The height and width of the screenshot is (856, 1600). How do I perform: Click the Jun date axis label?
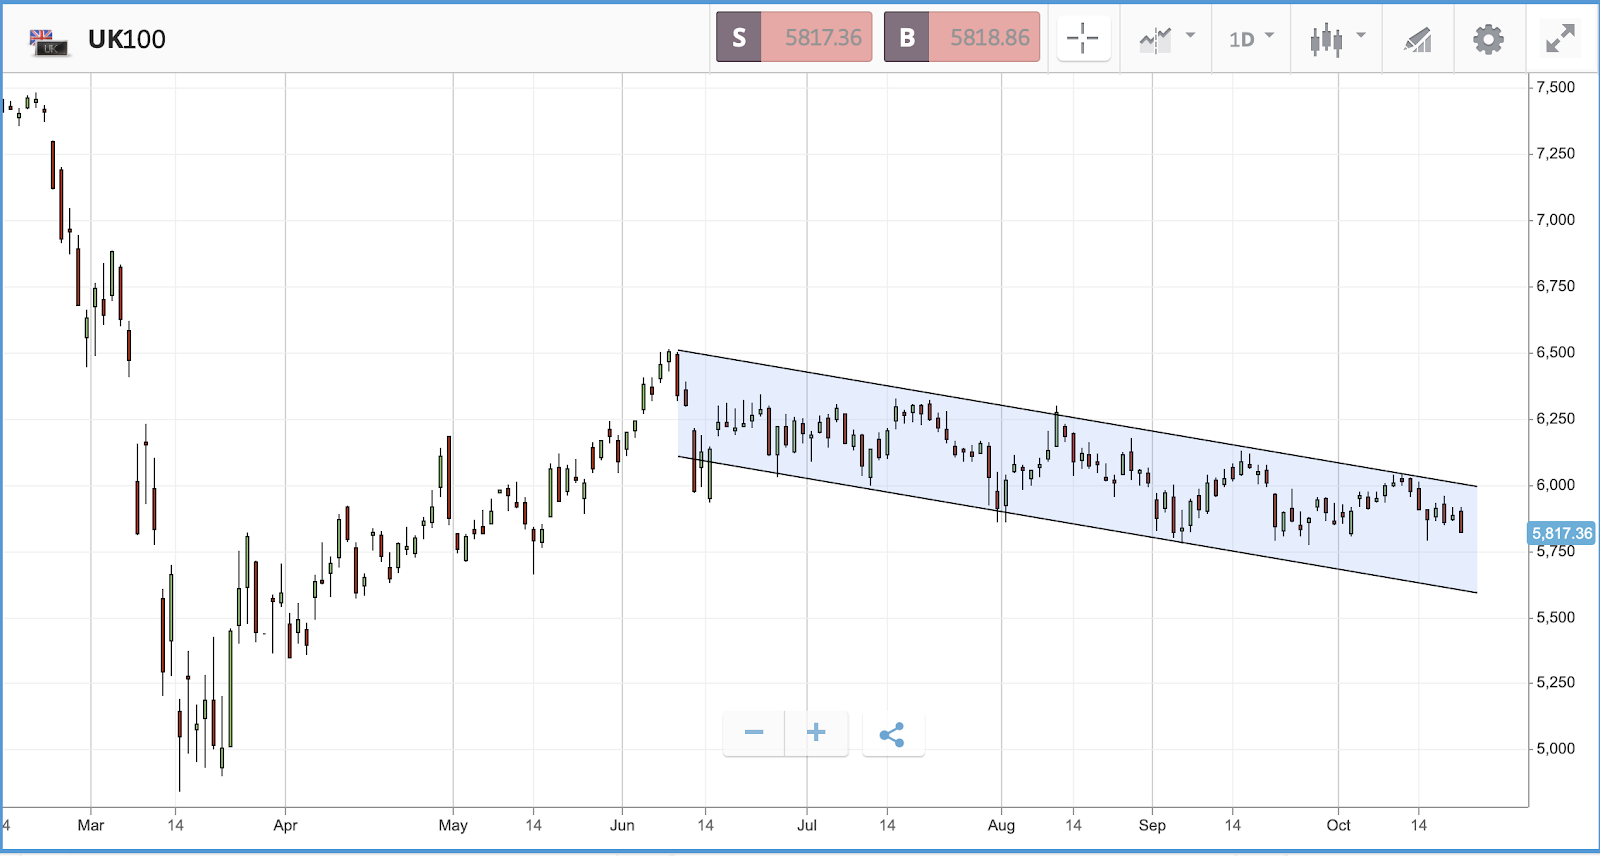[x=622, y=825]
